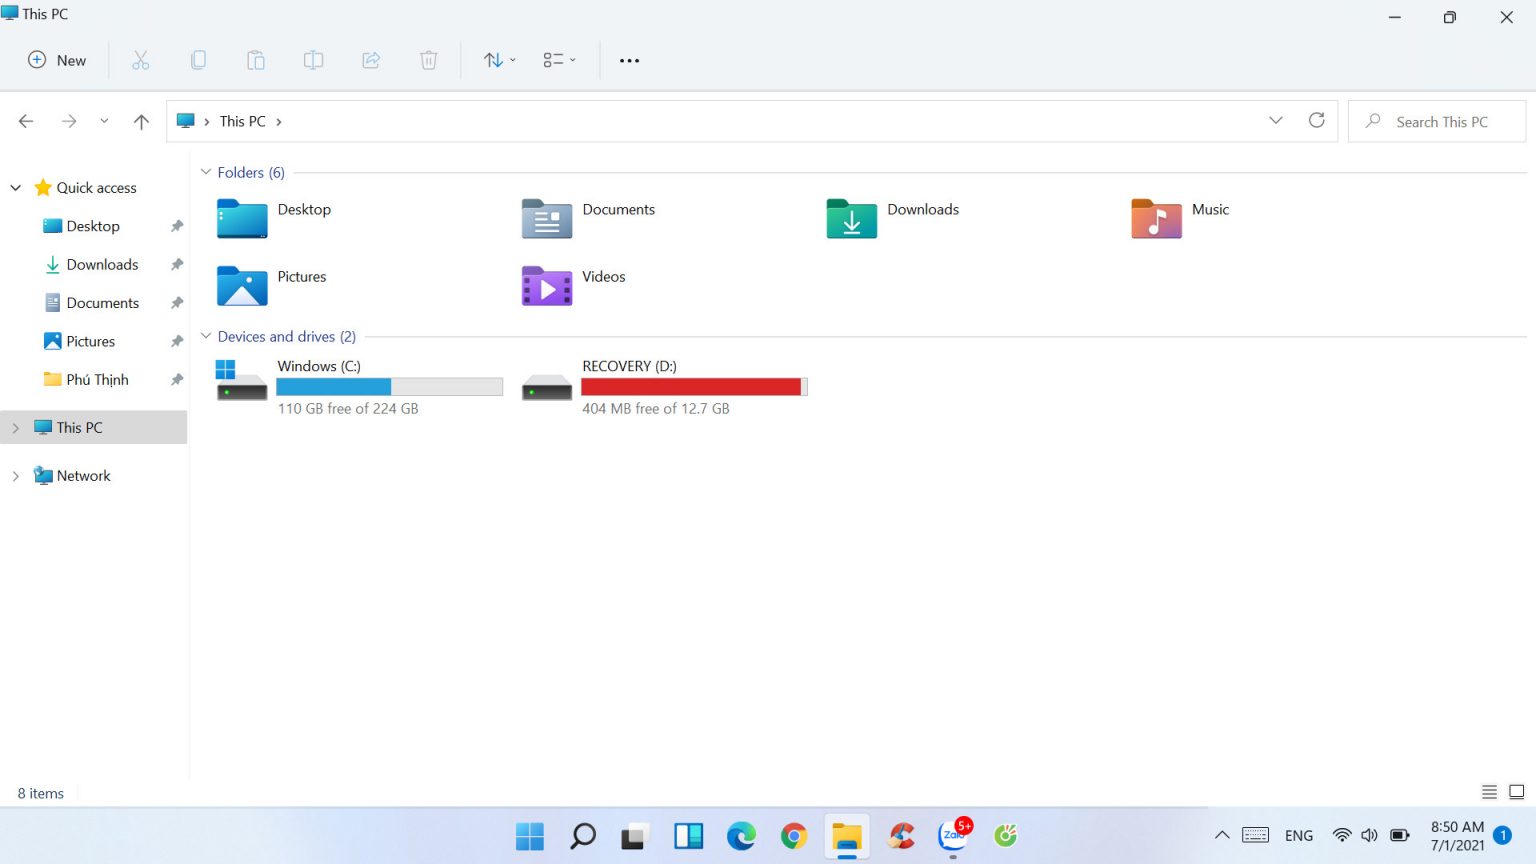Click the New button
1536x864 pixels.
(57, 60)
